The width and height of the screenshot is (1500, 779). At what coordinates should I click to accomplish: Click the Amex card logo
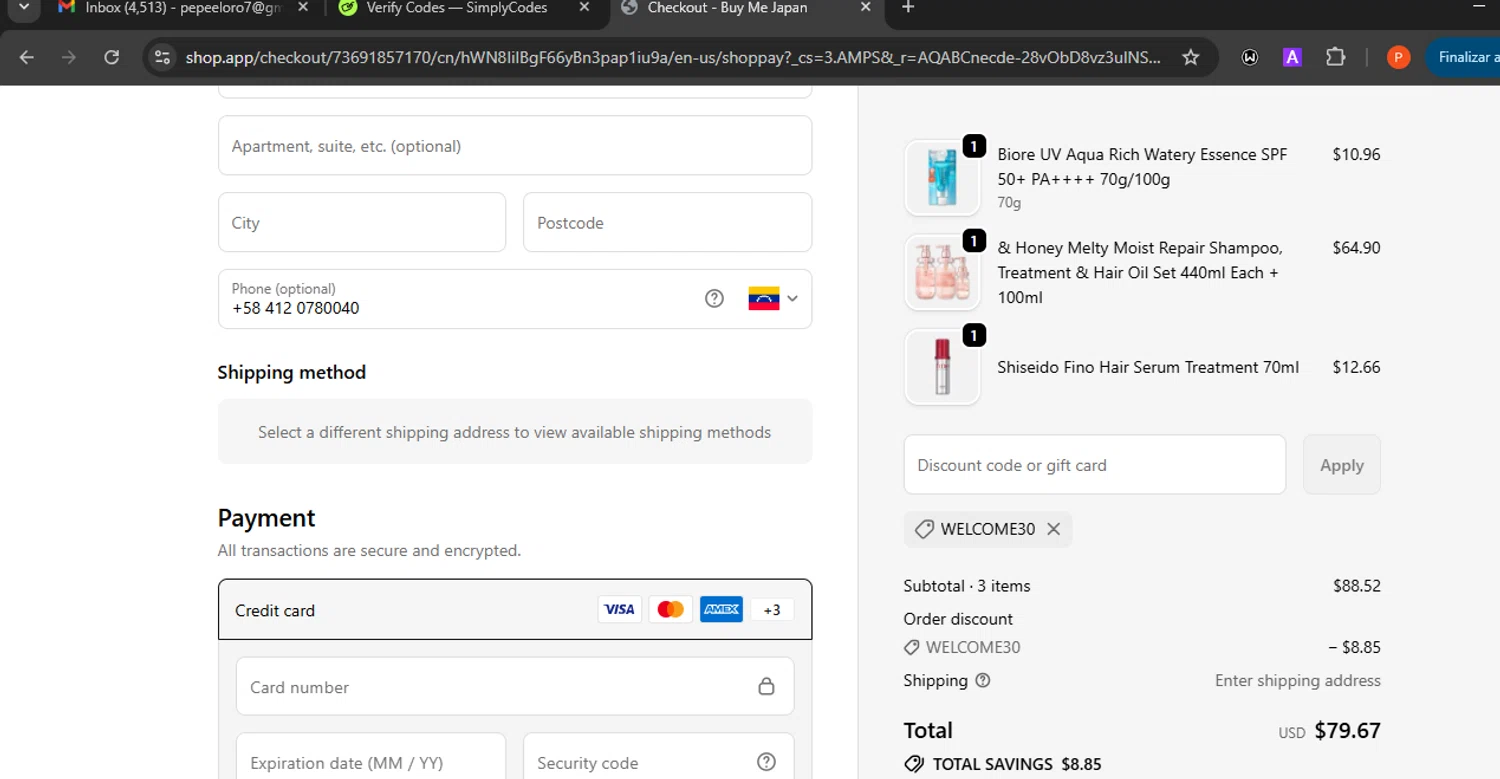tap(721, 609)
